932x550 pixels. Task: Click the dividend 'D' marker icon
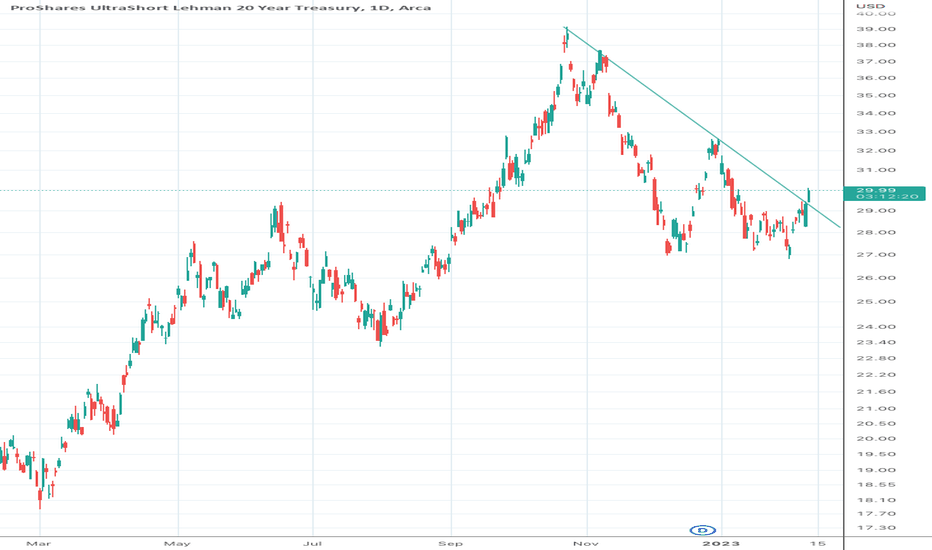703,530
